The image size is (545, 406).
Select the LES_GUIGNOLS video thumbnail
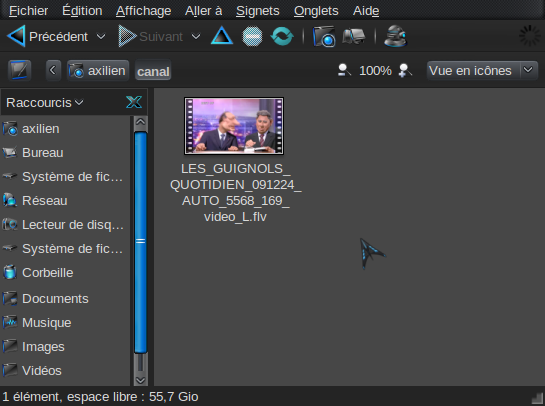[x=234, y=126]
